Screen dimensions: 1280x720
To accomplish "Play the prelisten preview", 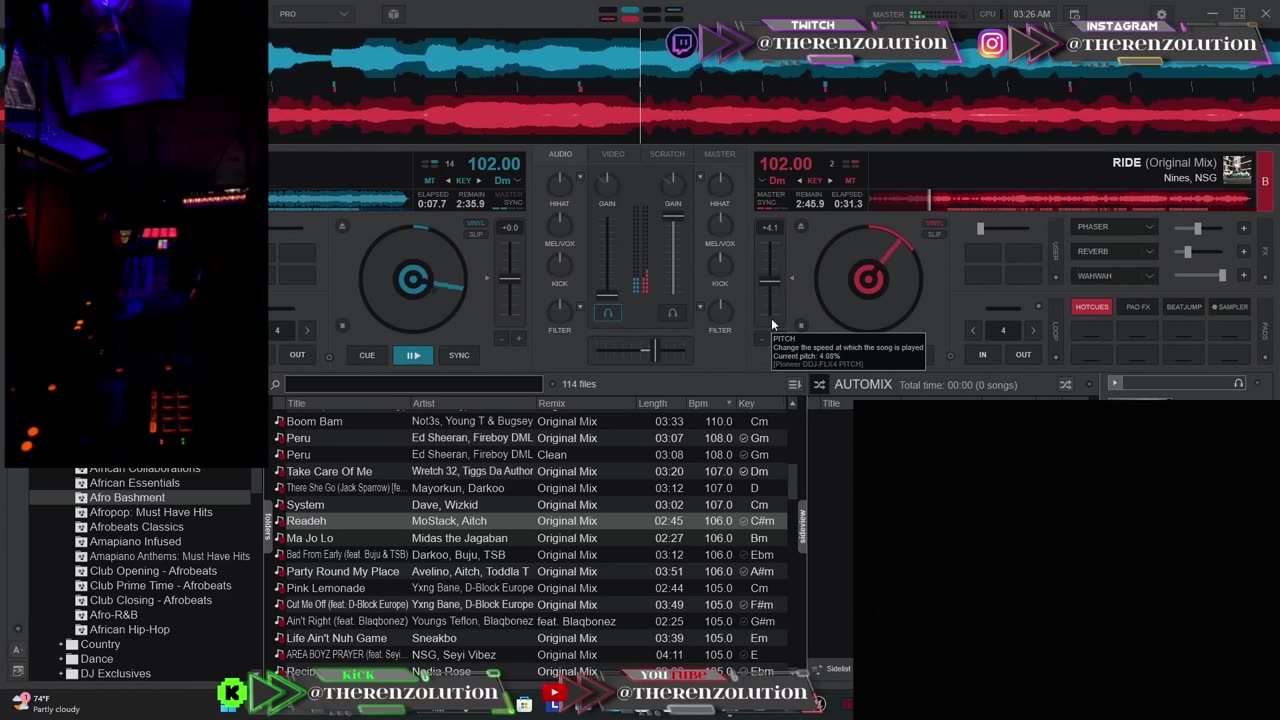I will [1114, 383].
